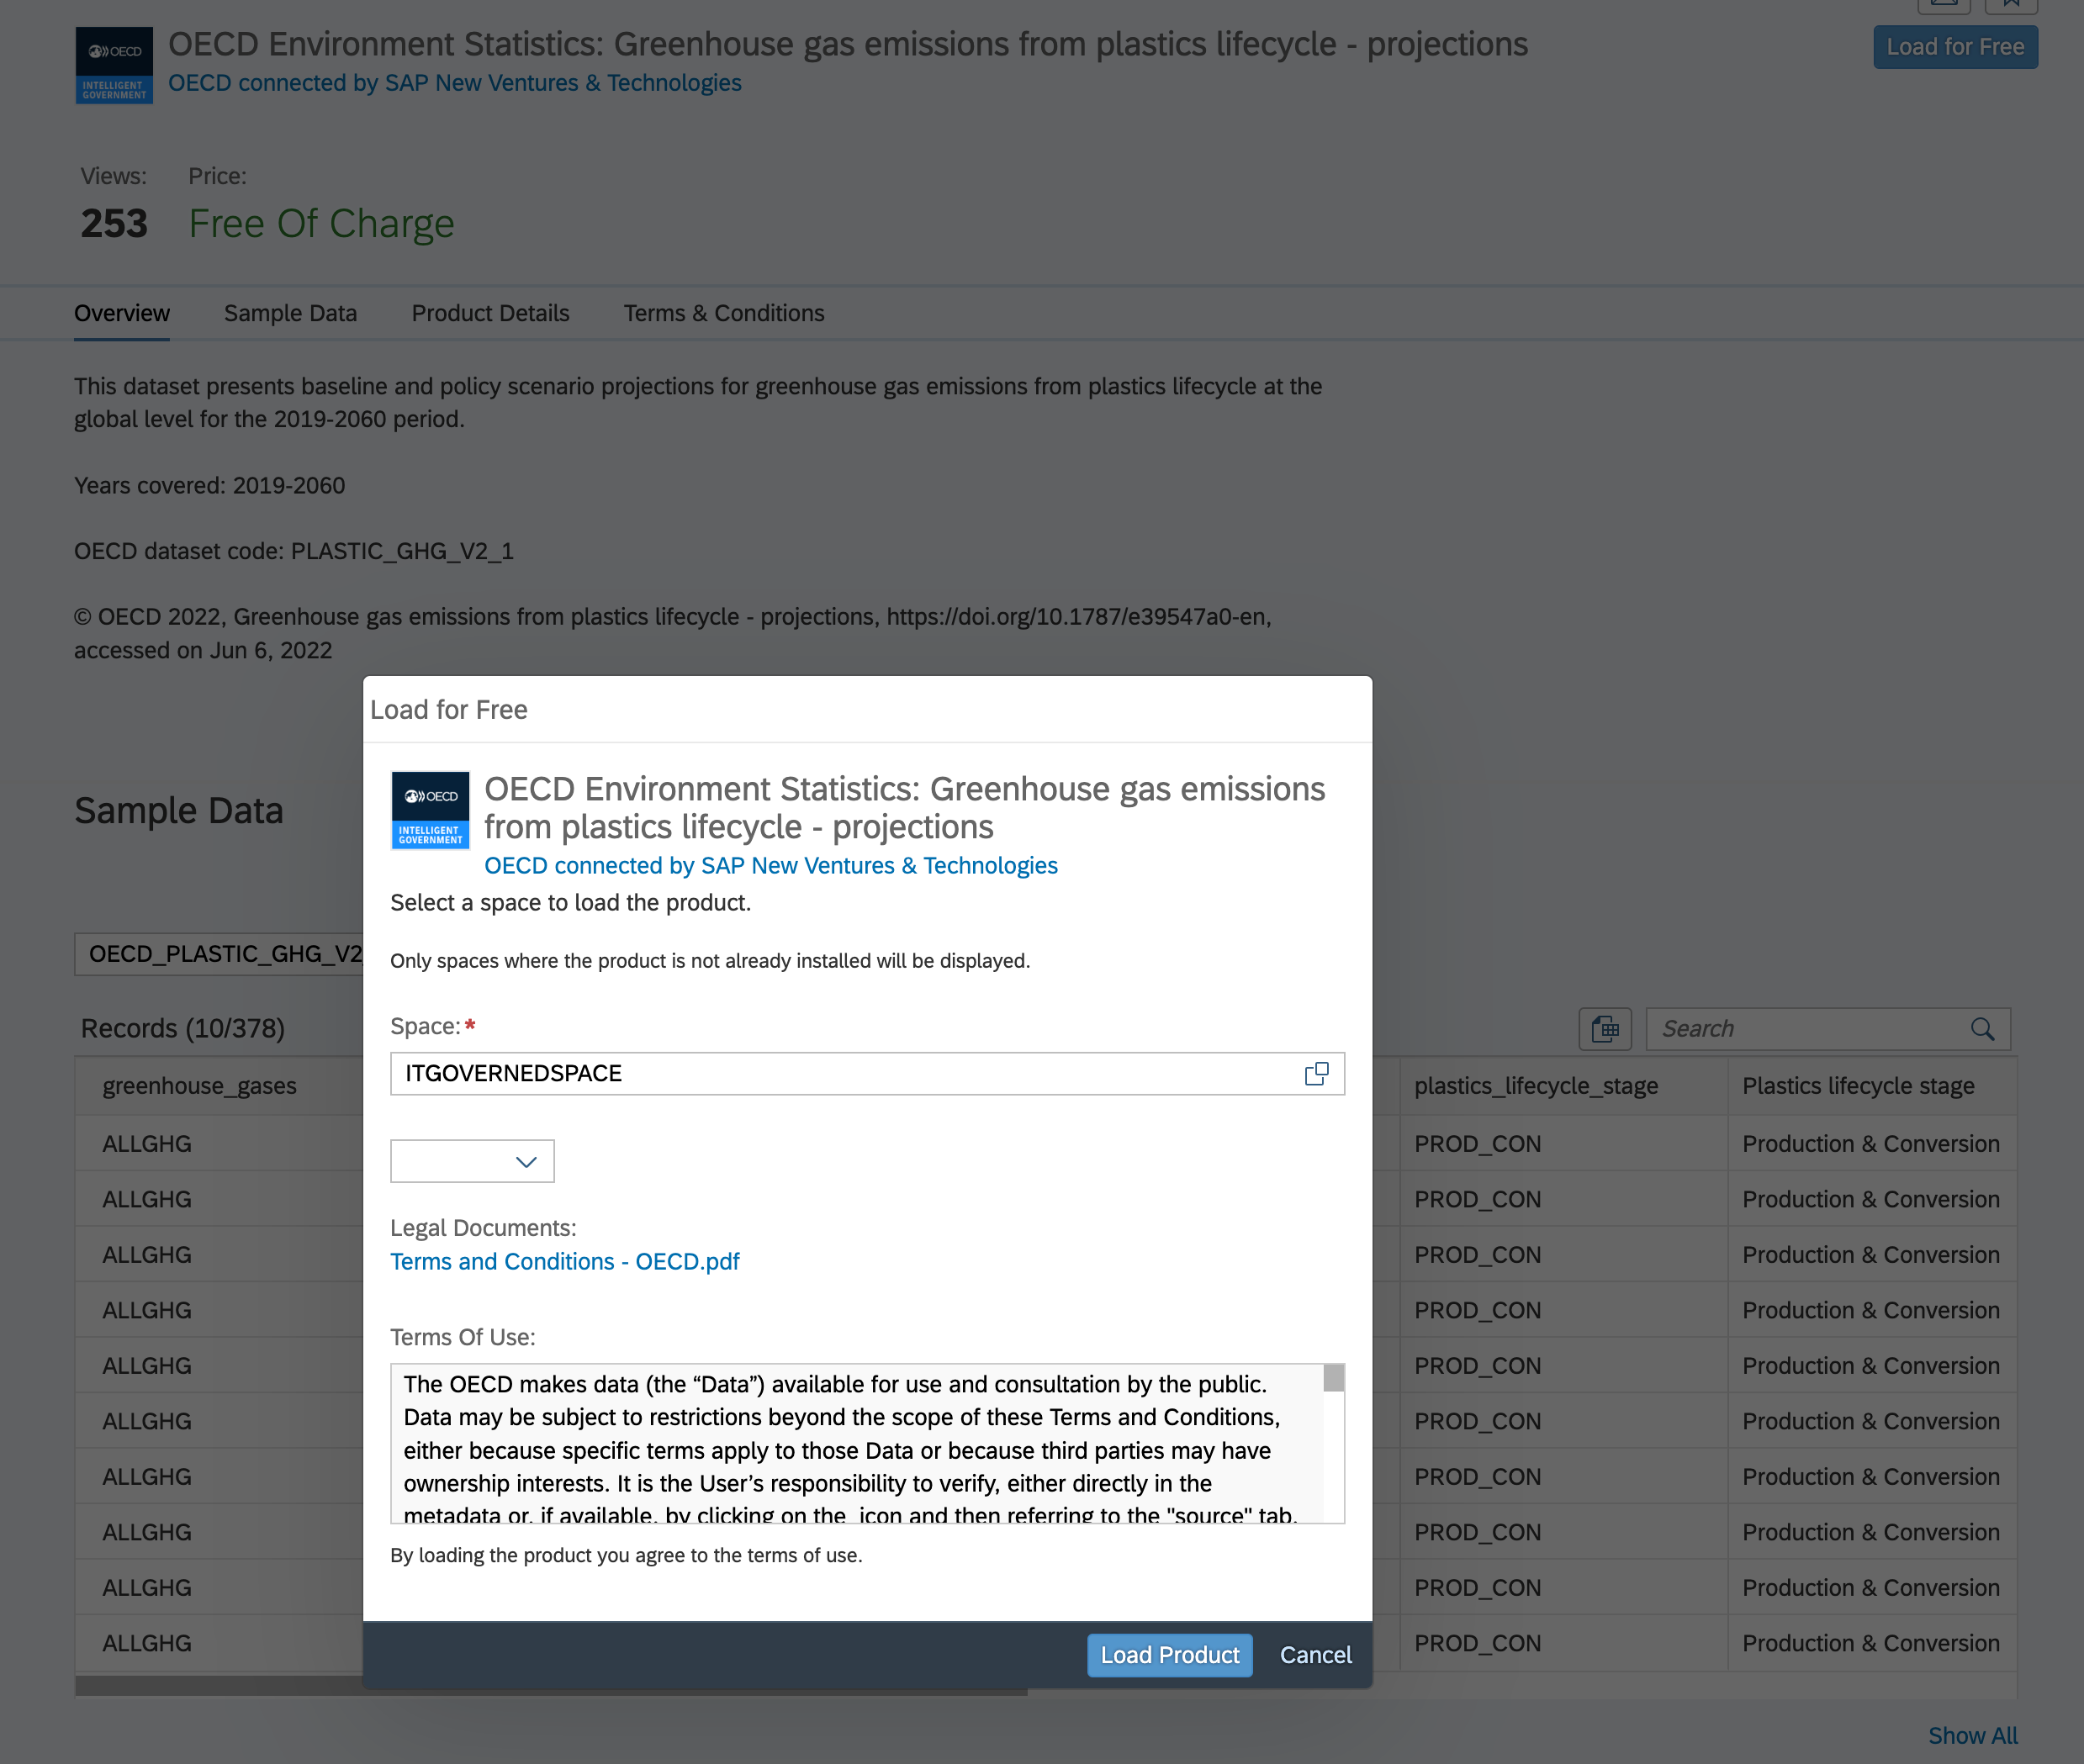Viewport: 2084px width, 1764px height.
Task: Click the Show All link
Action: 1973,1736
